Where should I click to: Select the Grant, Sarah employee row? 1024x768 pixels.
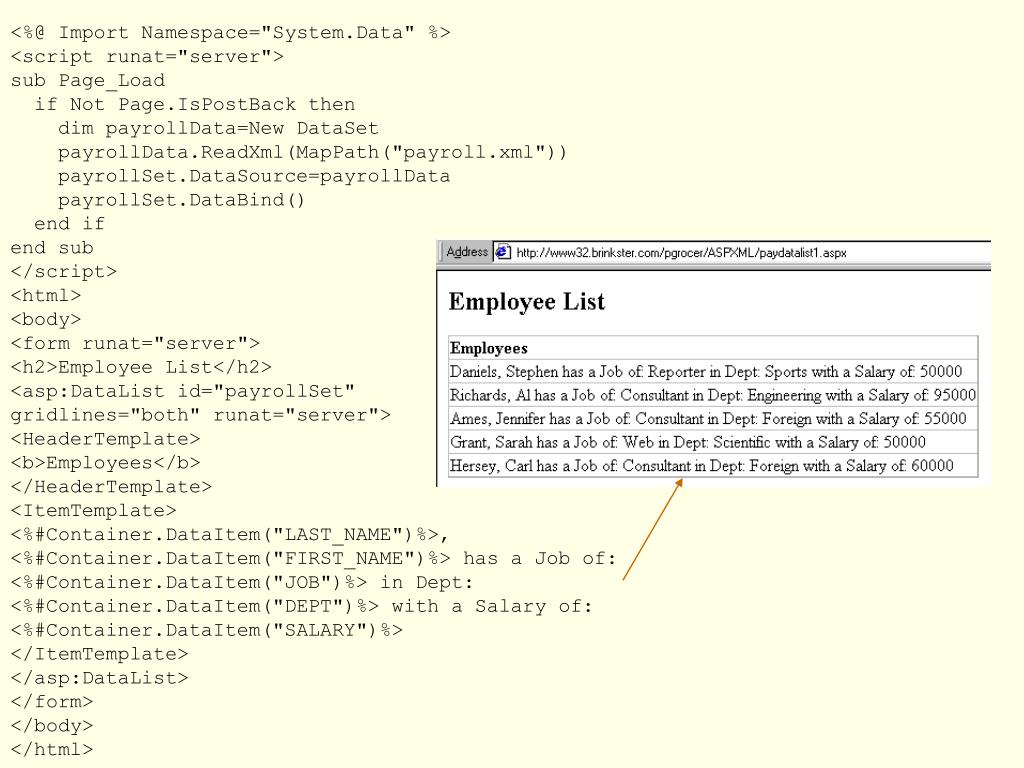(x=713, y=442)
